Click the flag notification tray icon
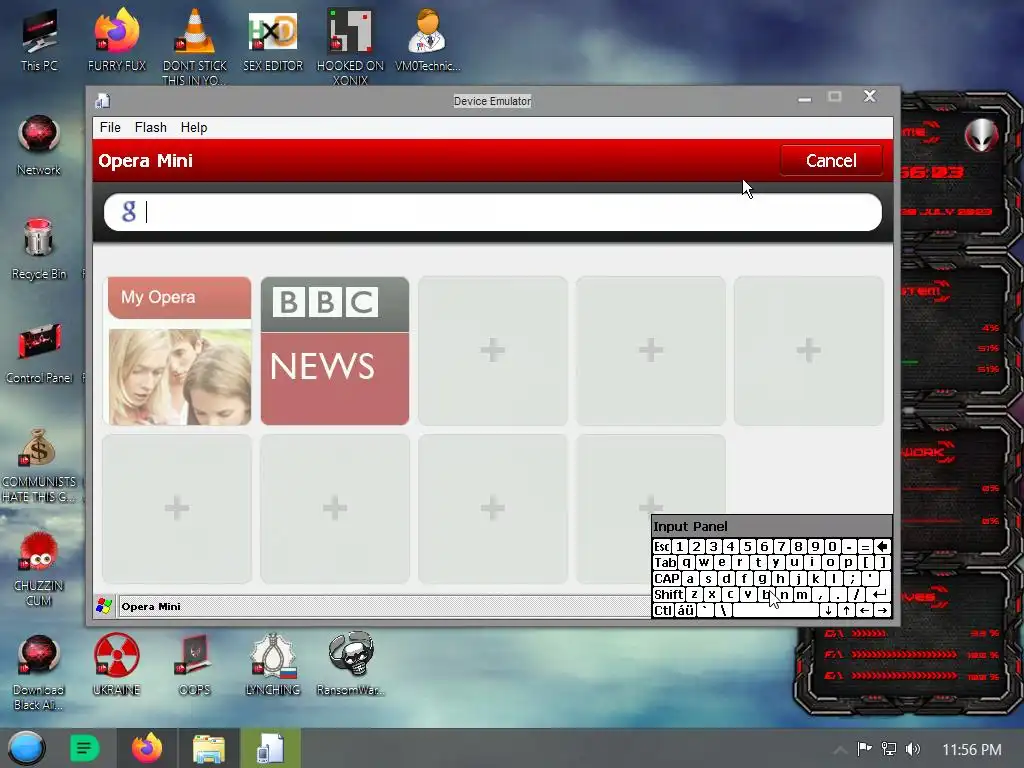Screen dimensions: 1024x768 (x=864, y=749)
